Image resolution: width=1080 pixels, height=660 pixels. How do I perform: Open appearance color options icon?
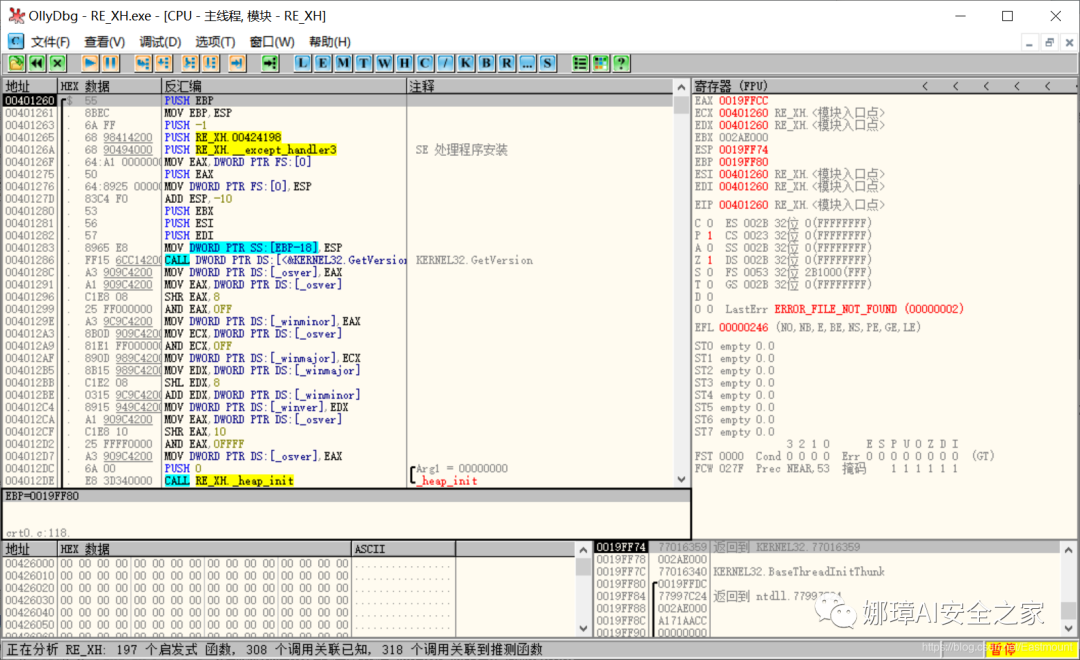click(601, 63)
